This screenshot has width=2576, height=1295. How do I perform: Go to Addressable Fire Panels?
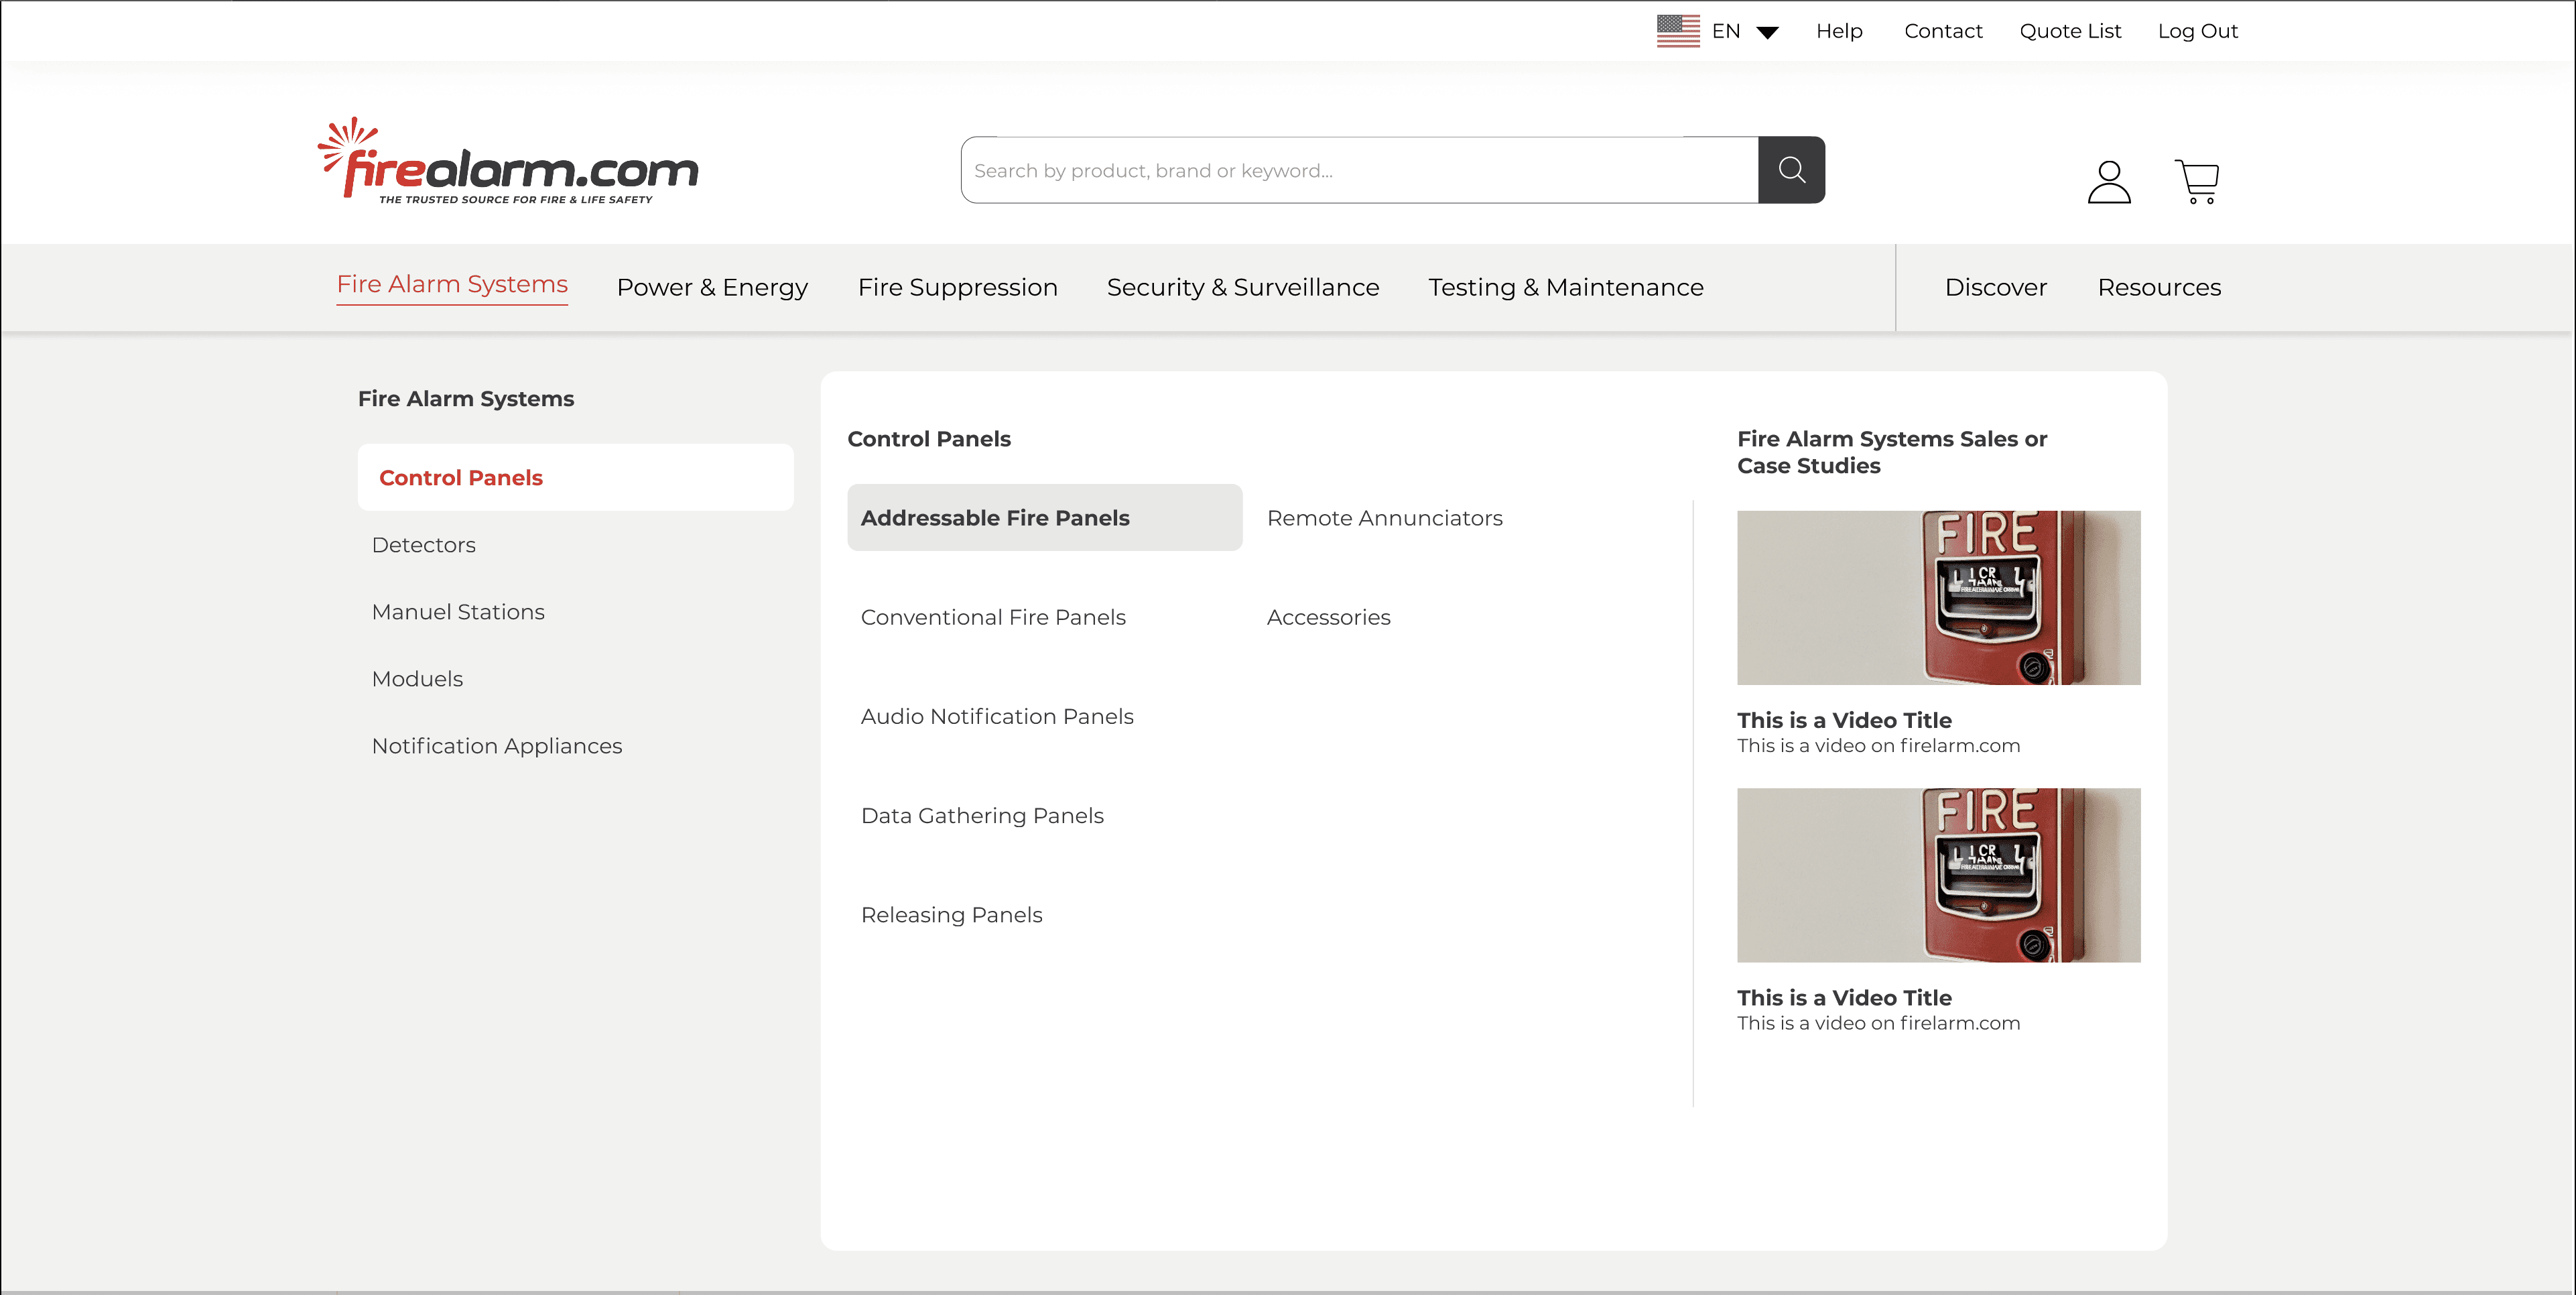coord(994,518)
